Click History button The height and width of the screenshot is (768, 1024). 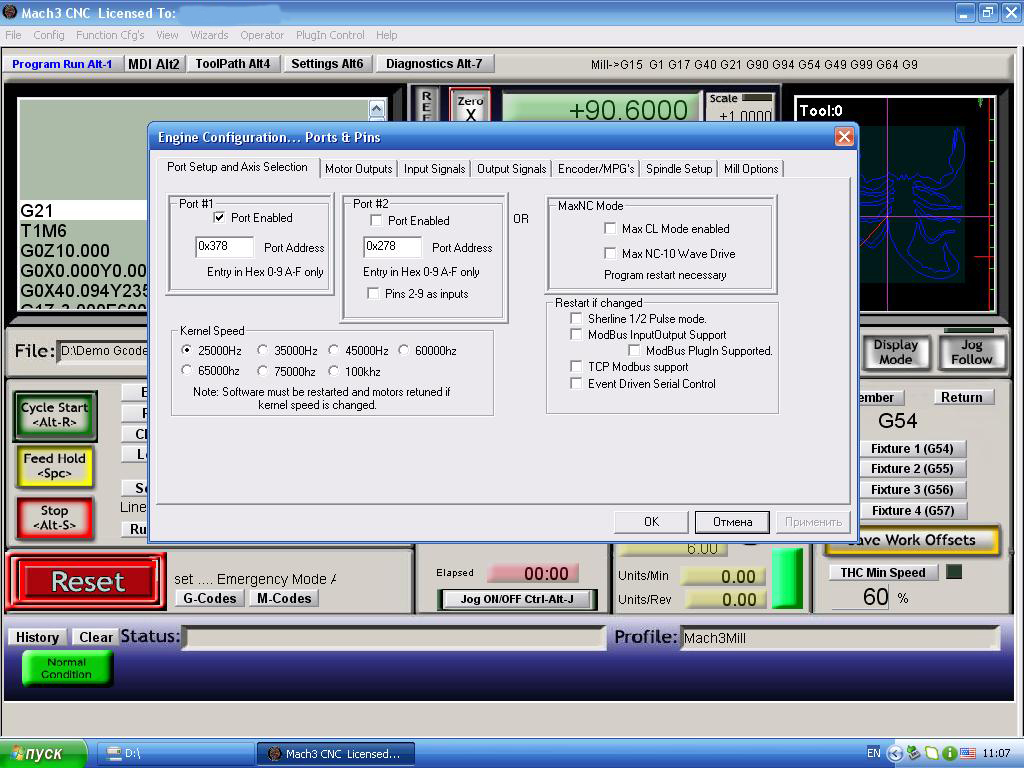37,637
